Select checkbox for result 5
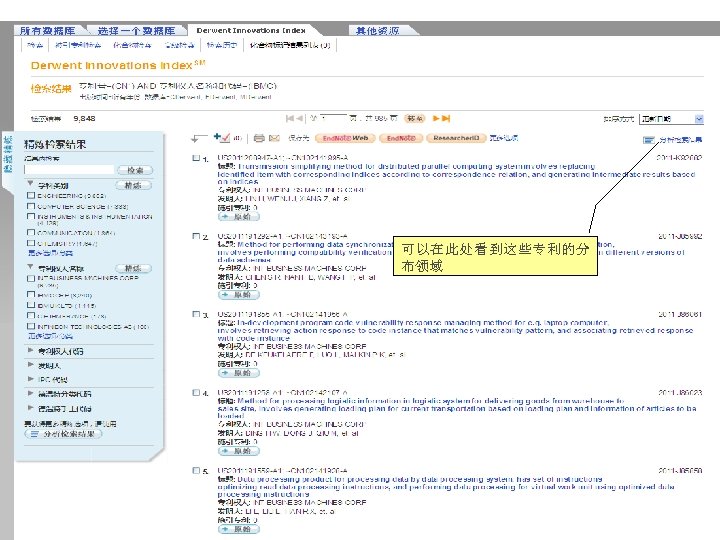720x540 pixels. point(196,470)
